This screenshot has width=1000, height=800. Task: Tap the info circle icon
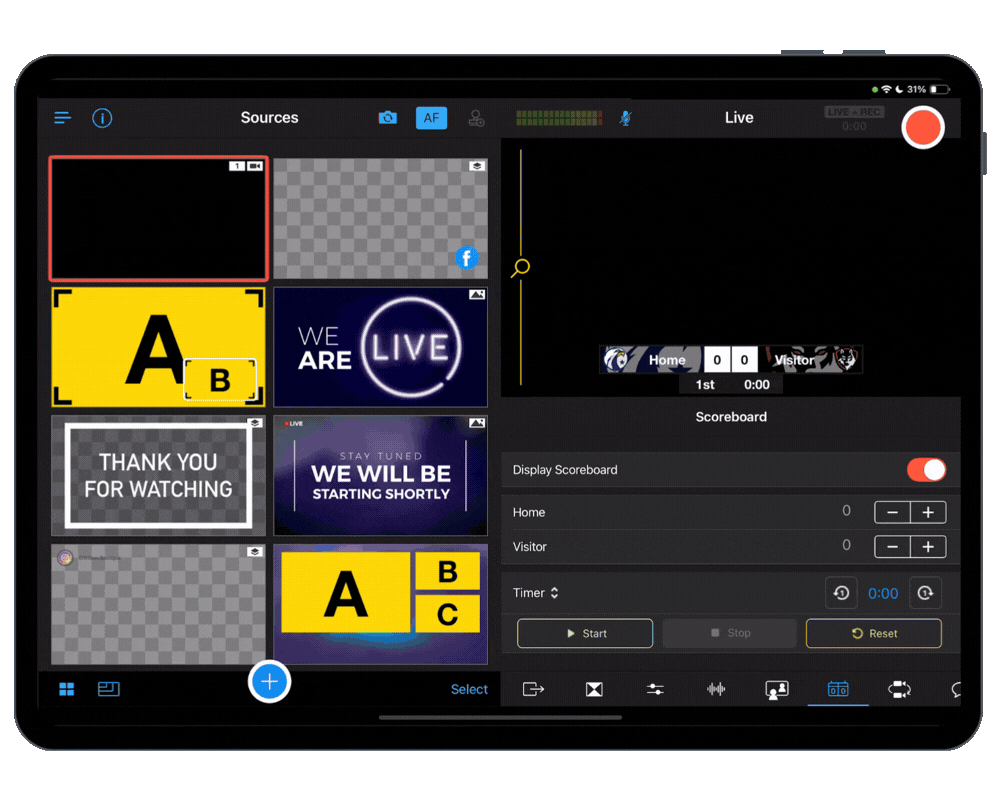pyautogui.click(x=102, y=118)
